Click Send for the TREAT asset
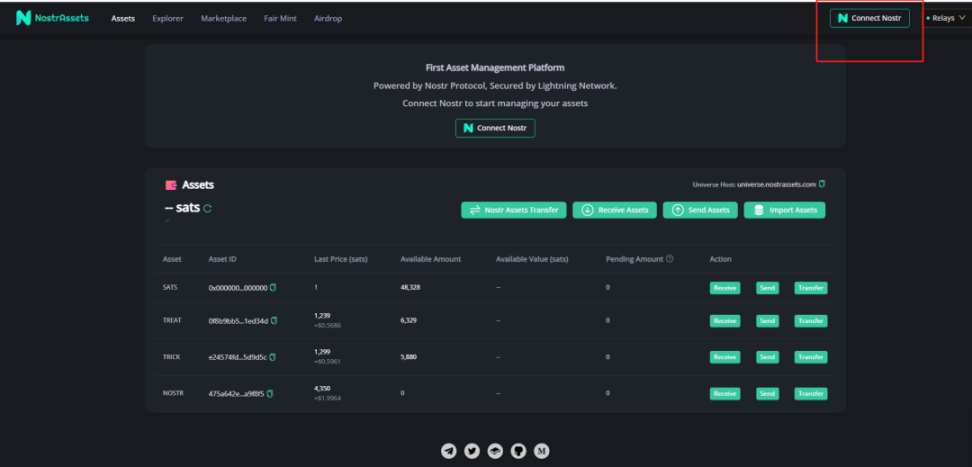The height and width of the screenshot is (467, 972). point(767,321)
